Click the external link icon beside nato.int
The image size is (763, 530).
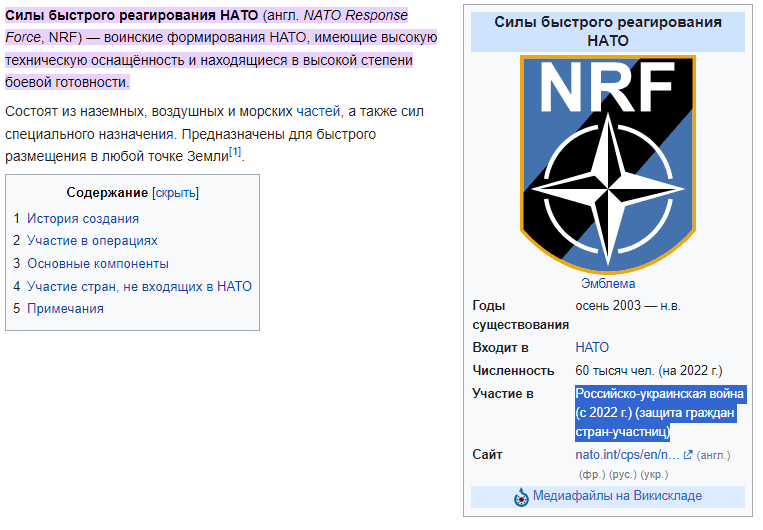688,455
